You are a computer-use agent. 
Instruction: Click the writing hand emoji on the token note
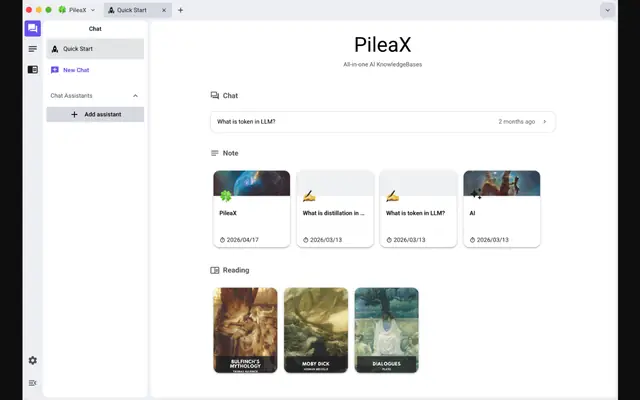coord(392,196)
